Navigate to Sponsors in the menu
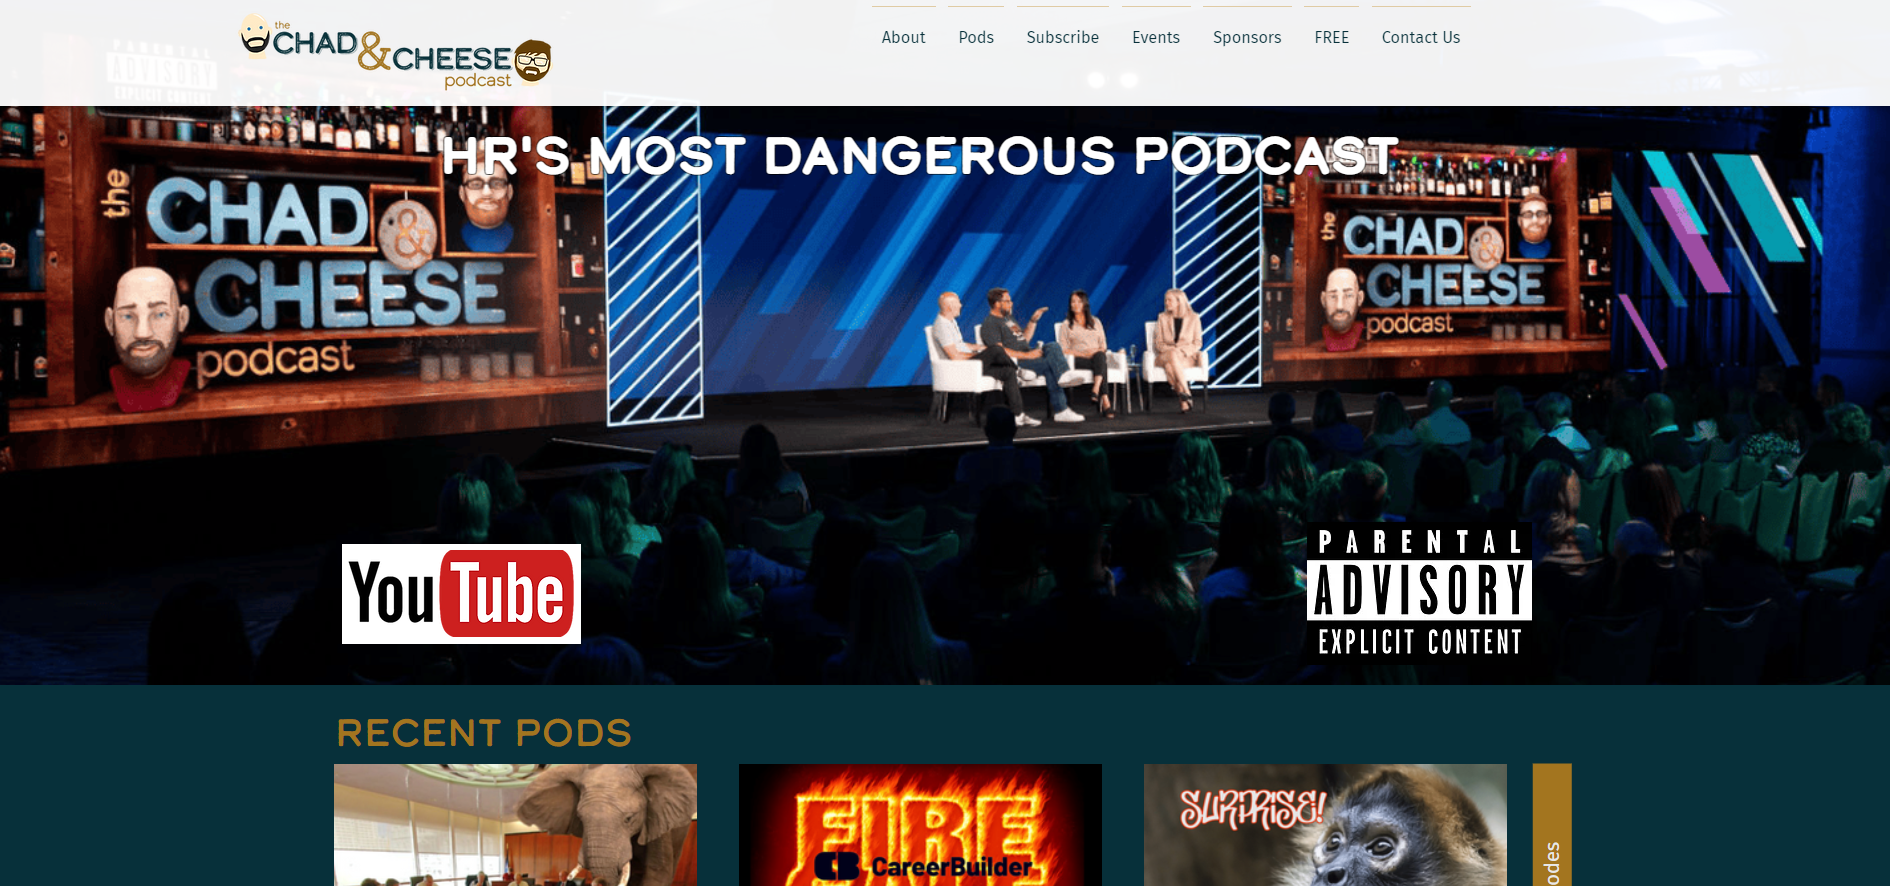 pyautogui.click(x=1246, y=37)
